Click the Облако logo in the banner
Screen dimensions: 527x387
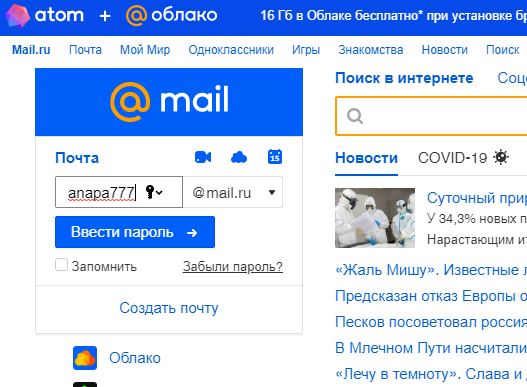point(171,15)
